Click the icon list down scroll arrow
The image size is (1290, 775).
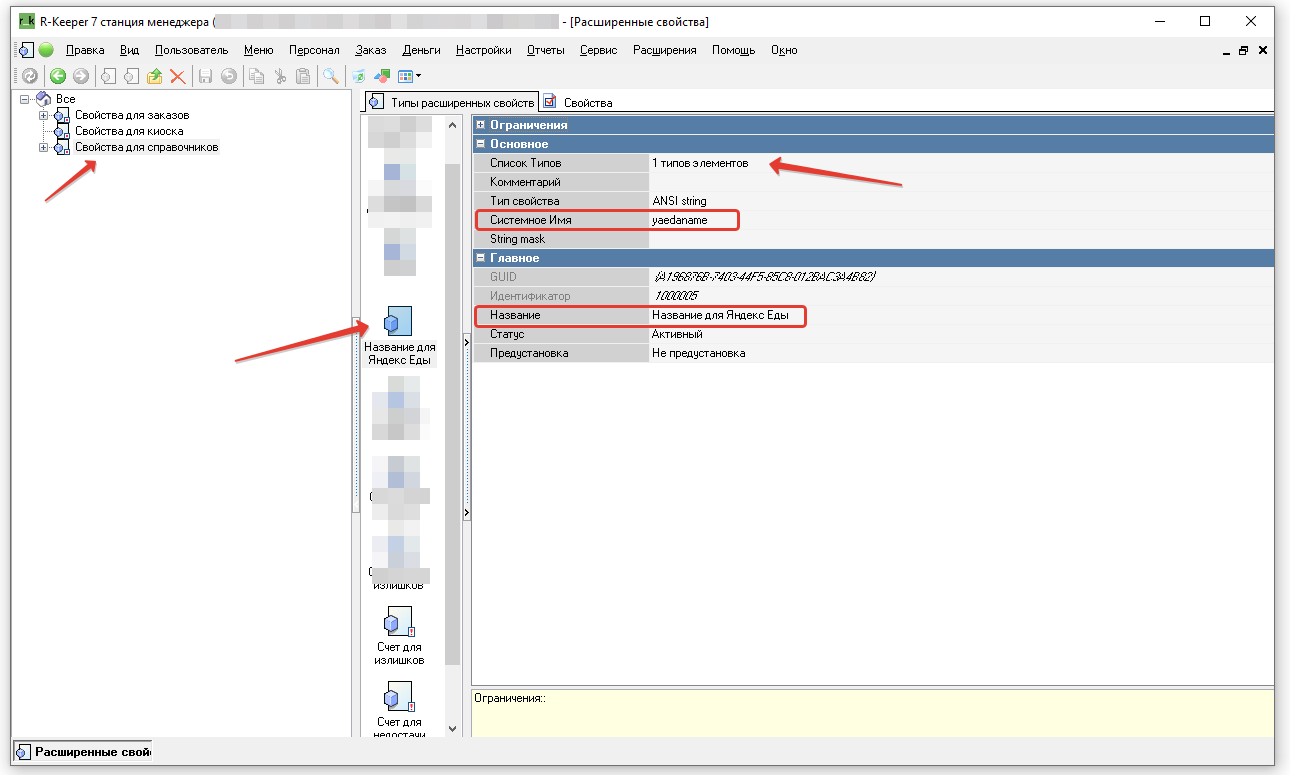coord(452,729)
